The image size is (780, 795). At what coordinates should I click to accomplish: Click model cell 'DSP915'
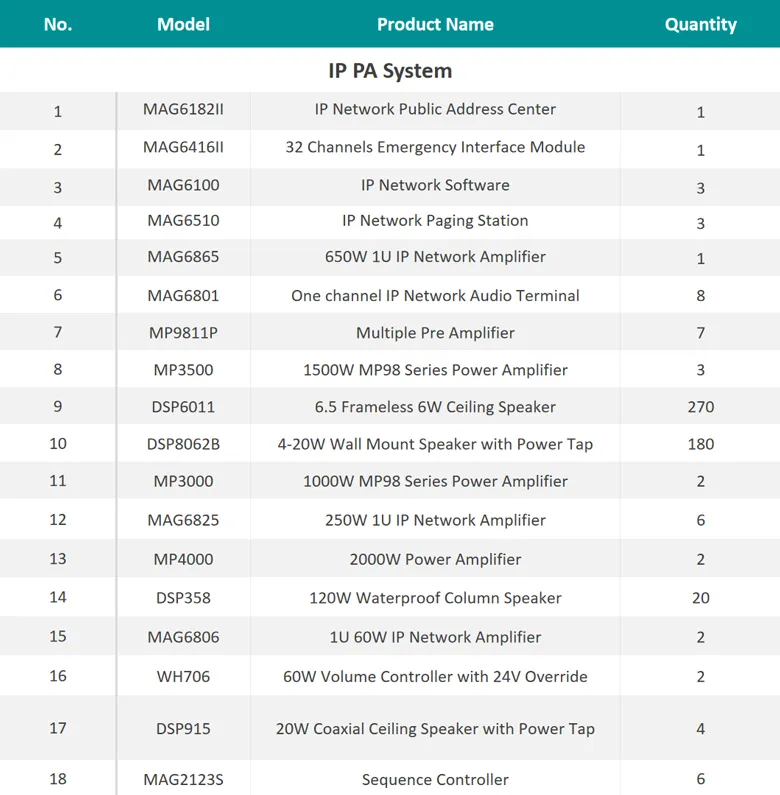pyautogui.click(x=183, y=729)
